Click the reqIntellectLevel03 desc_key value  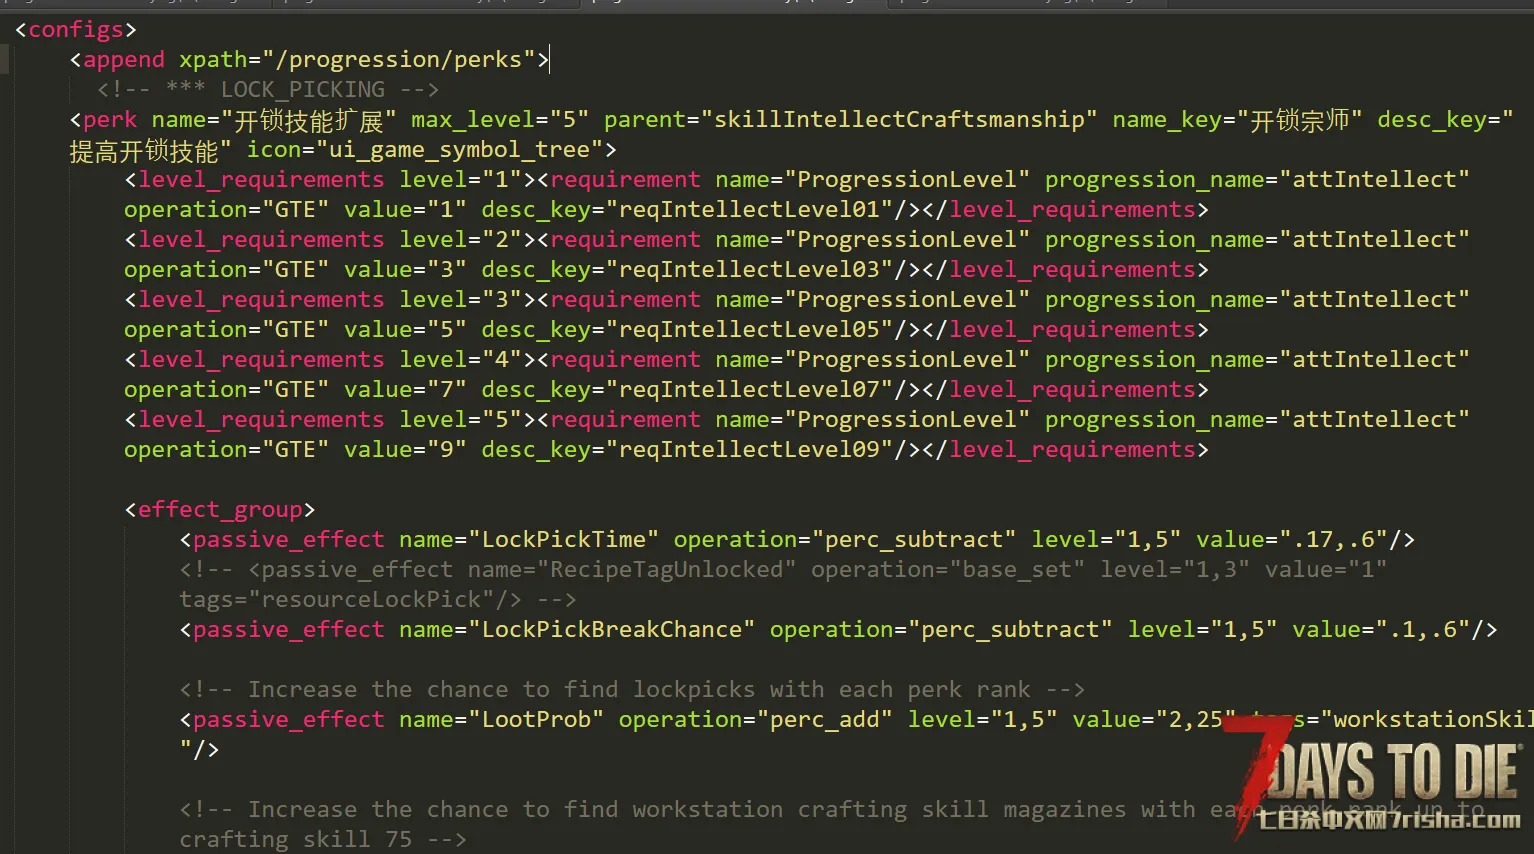(749, 270)
